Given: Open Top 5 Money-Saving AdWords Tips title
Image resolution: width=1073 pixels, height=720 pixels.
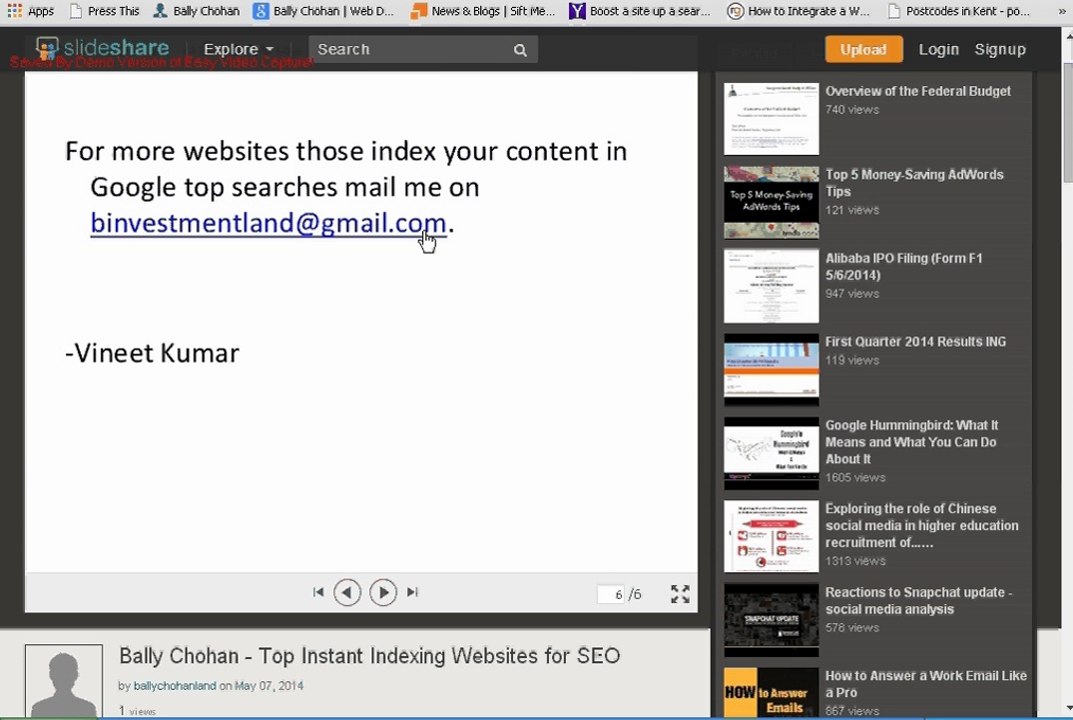Looking at the screenshot, I should tap(914, 183).
